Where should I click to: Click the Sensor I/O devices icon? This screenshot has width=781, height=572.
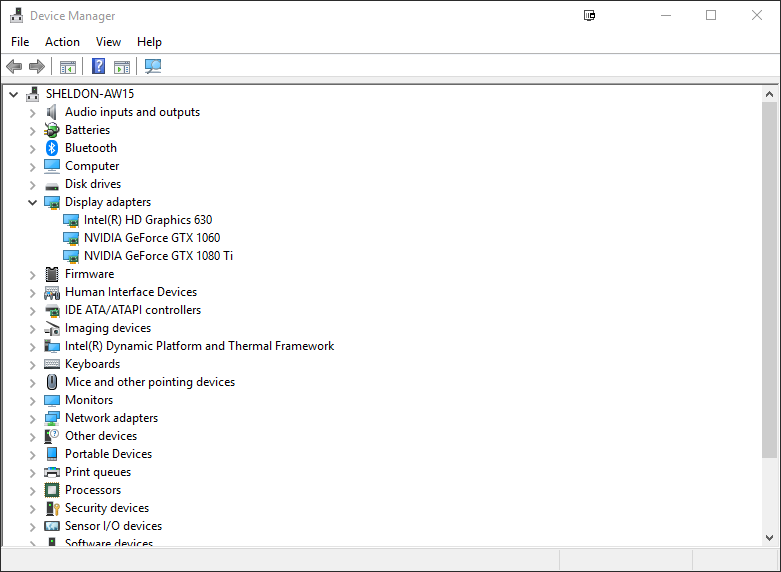point(52,526)
